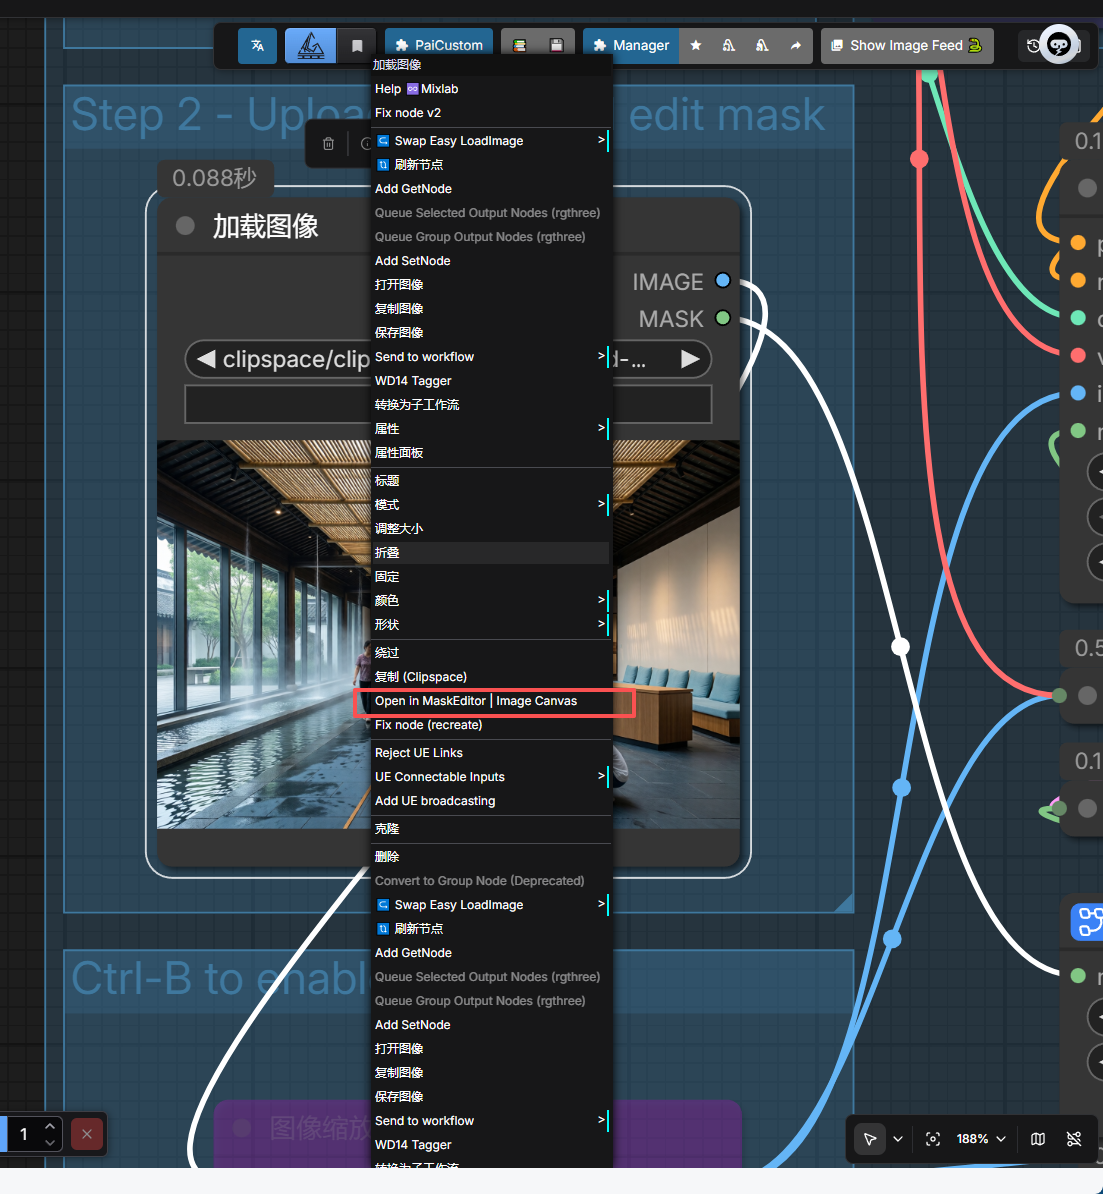The image size is (1103, 1194).
Task: Click the fit view target icon
Action: [932, 1139]
